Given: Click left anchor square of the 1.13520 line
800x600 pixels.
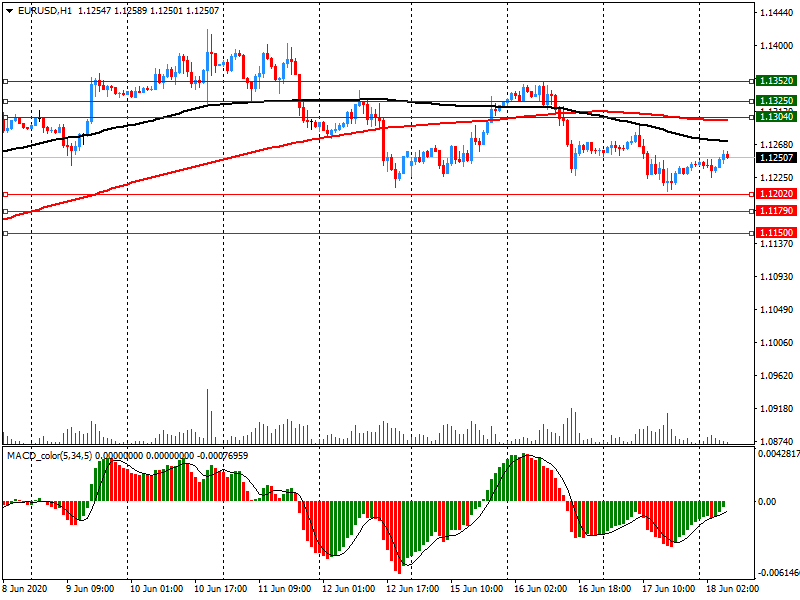Looking at the screenshot, I should pyautogui.click(x=5, y=81).
